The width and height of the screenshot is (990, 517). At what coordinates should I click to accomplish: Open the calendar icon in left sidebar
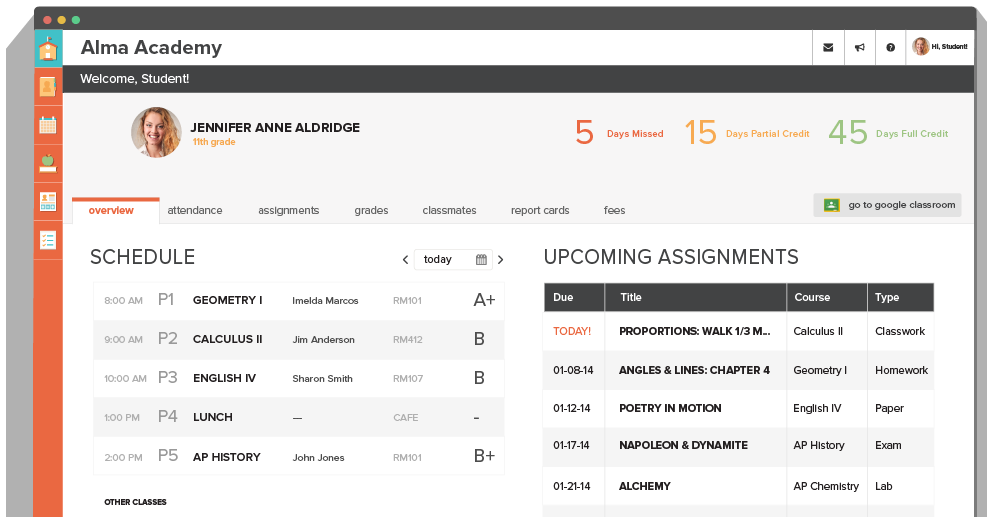coord(48,125)
